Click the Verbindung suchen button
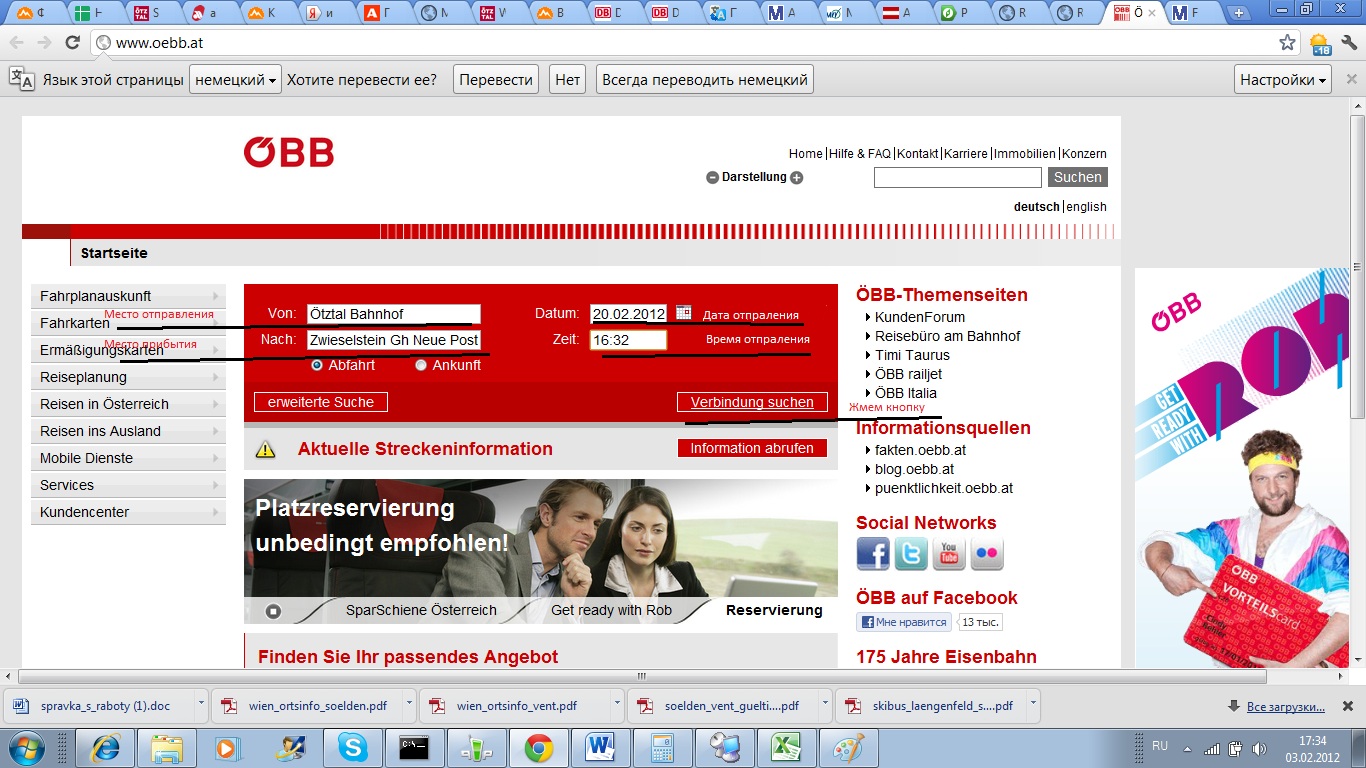 (x=752, y=402)
